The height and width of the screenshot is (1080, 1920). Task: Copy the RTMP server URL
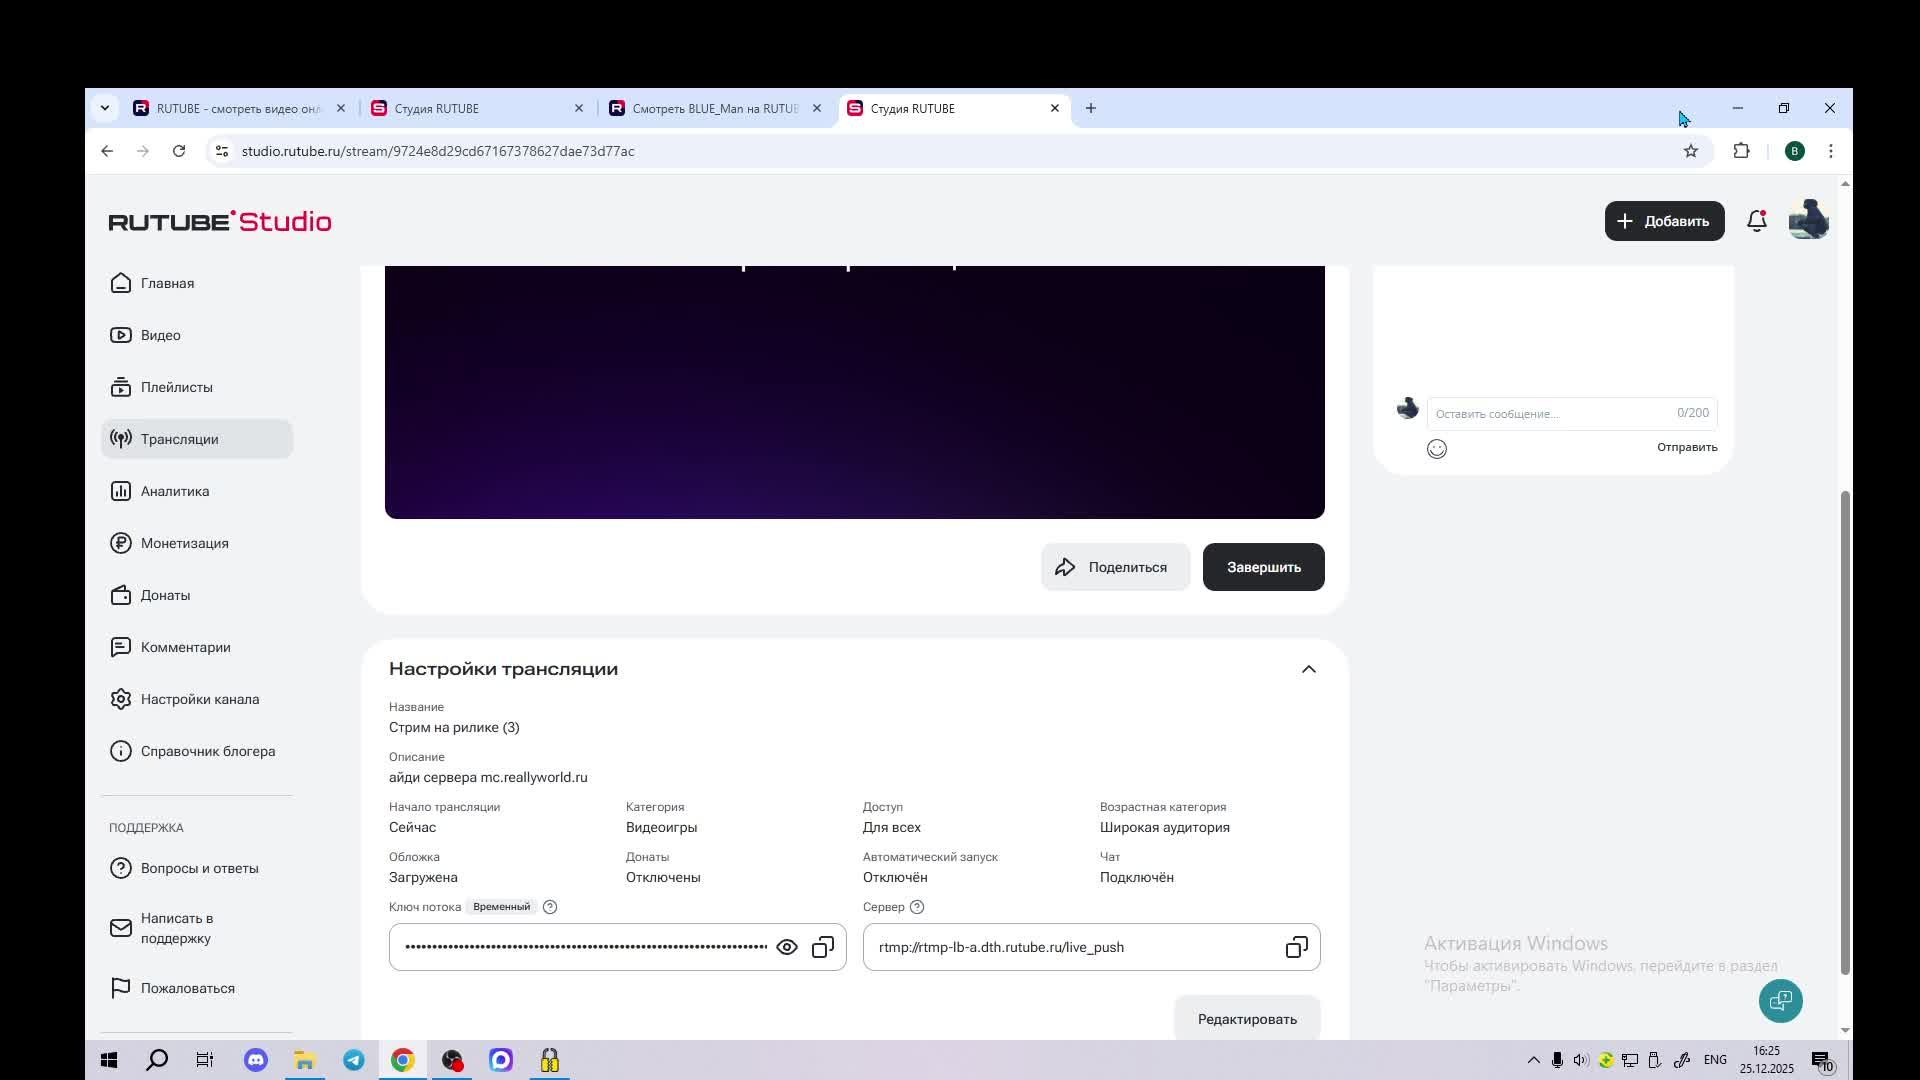coord(1296,947)
